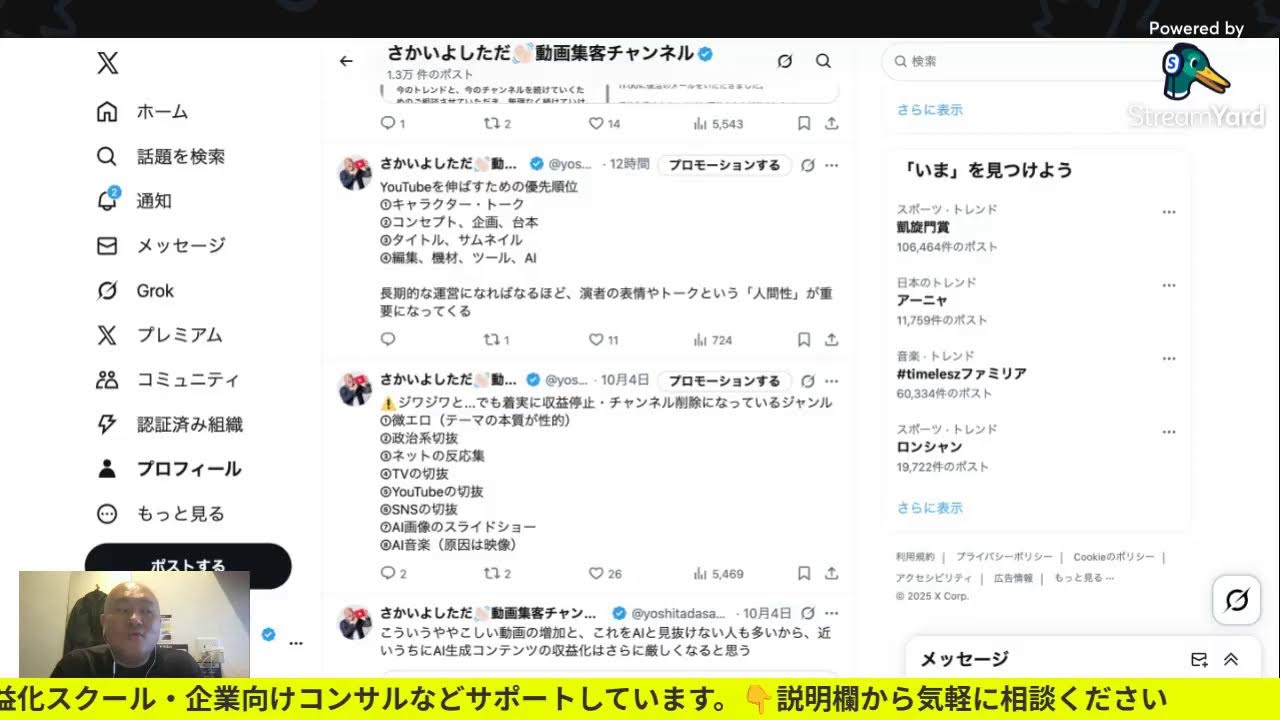Go back using the arrow in profile header
The image size is (1280, 720).
[346, 61]
